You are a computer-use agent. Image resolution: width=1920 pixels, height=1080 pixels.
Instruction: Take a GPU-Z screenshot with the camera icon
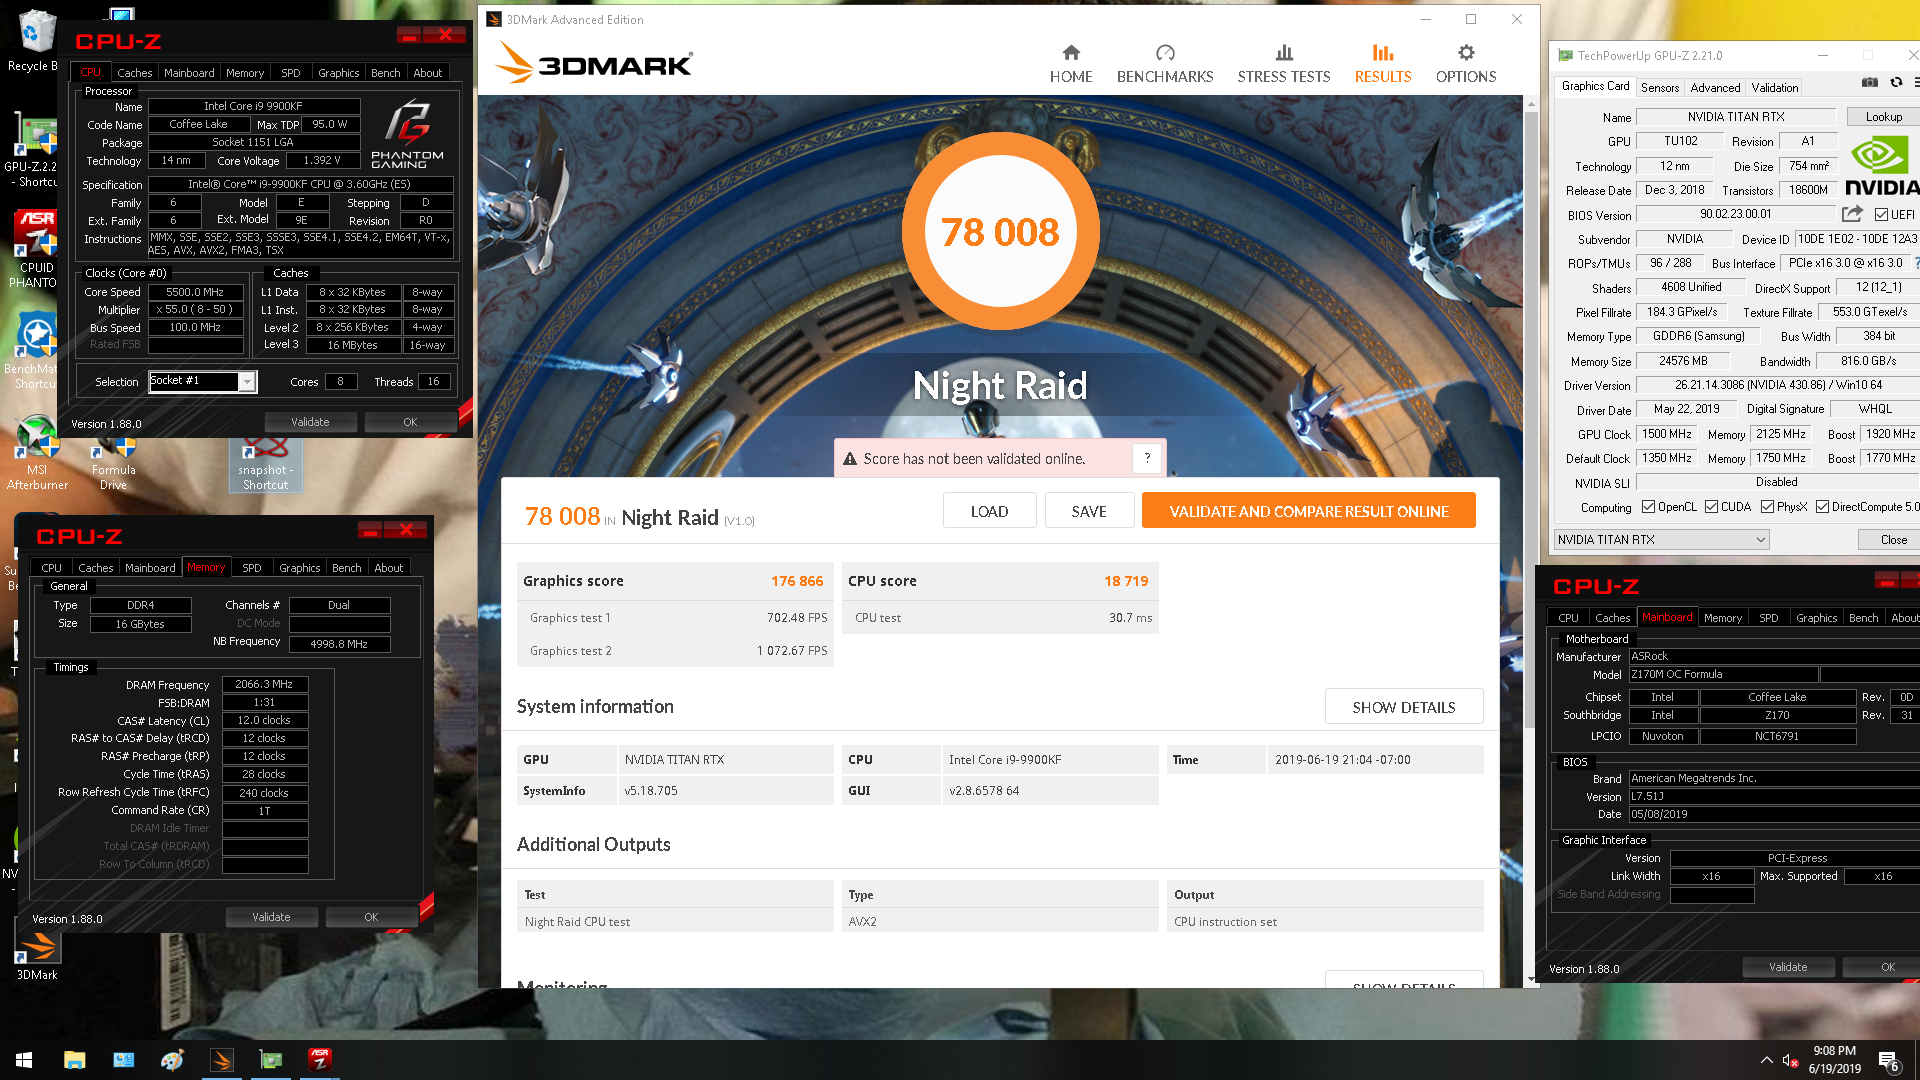coord(1869,83)
